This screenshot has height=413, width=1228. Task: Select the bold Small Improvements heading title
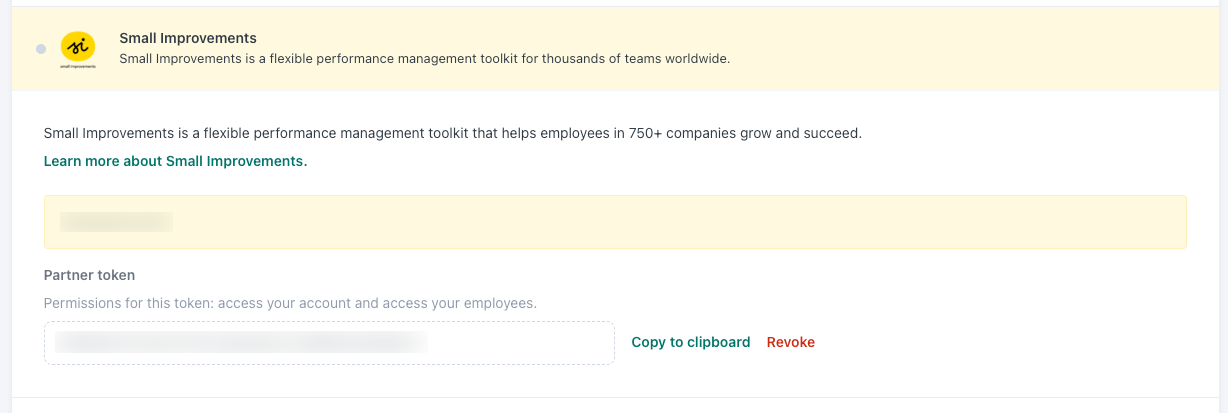pos(188,38)
